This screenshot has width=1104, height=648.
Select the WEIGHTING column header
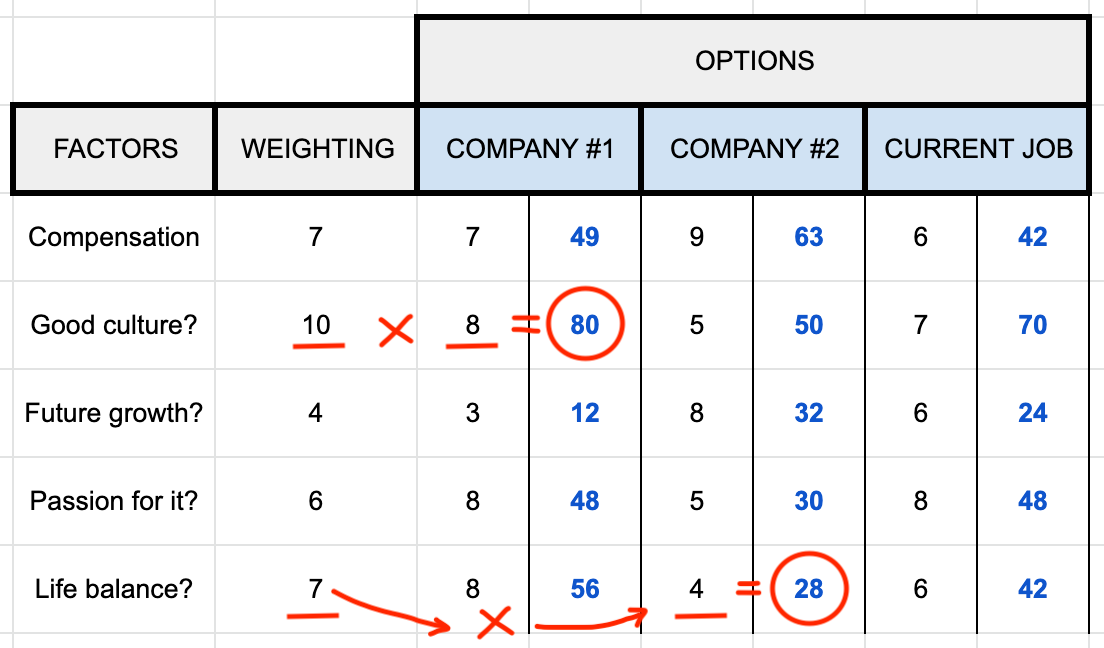tap(317, 149)
